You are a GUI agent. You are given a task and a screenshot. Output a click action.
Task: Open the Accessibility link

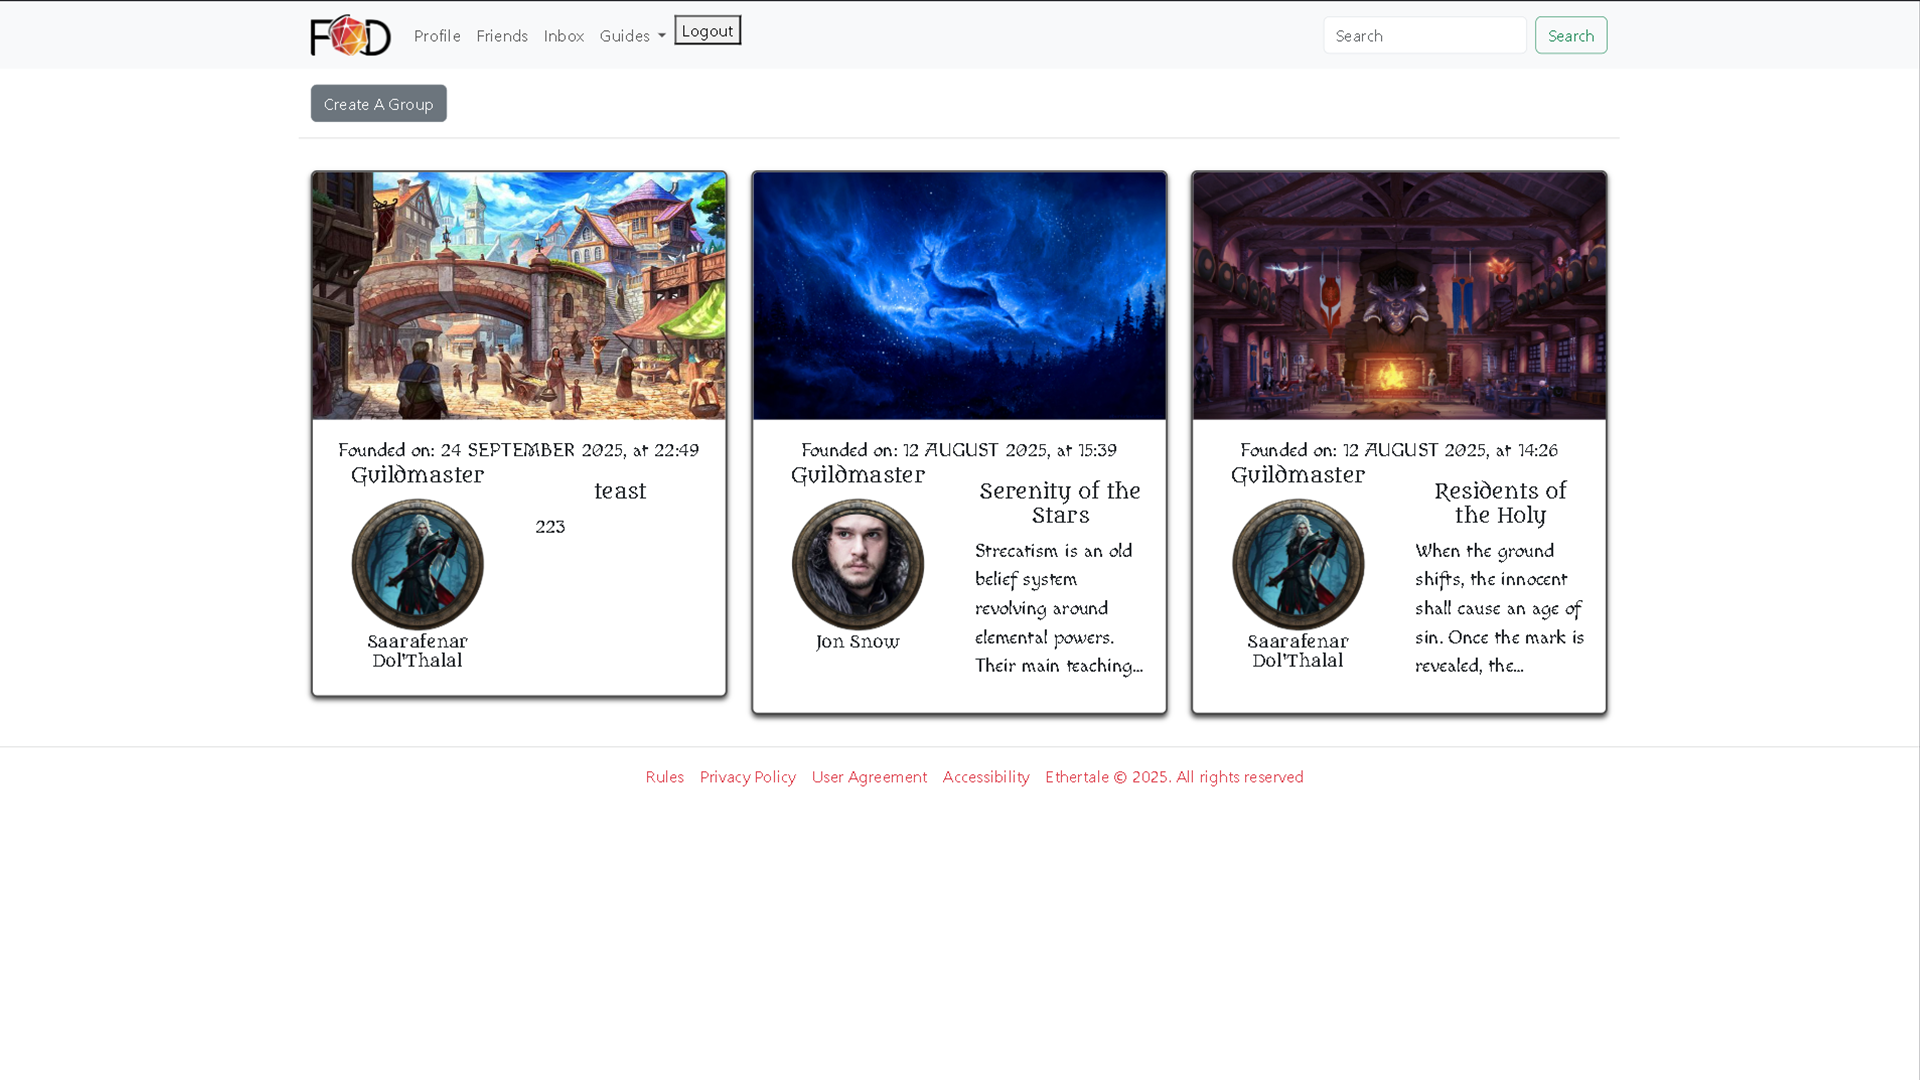point(985,777)
